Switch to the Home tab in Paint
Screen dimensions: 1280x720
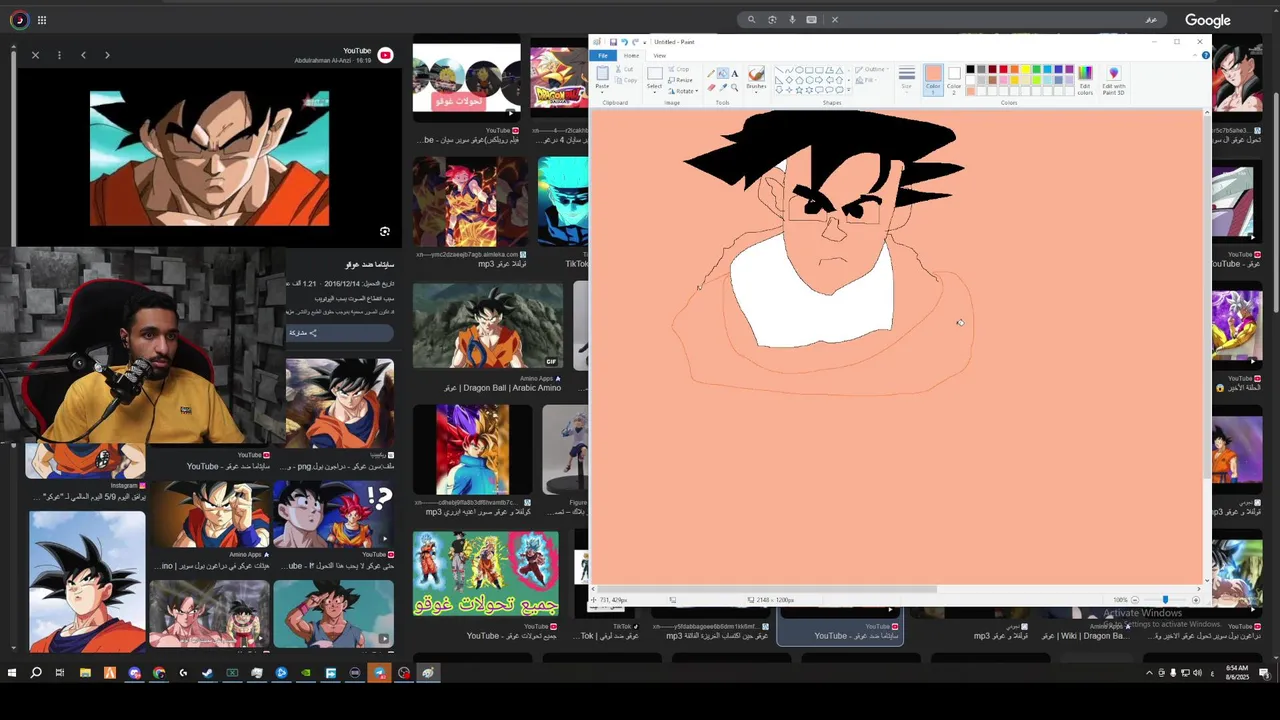click(x=631, y=56)
